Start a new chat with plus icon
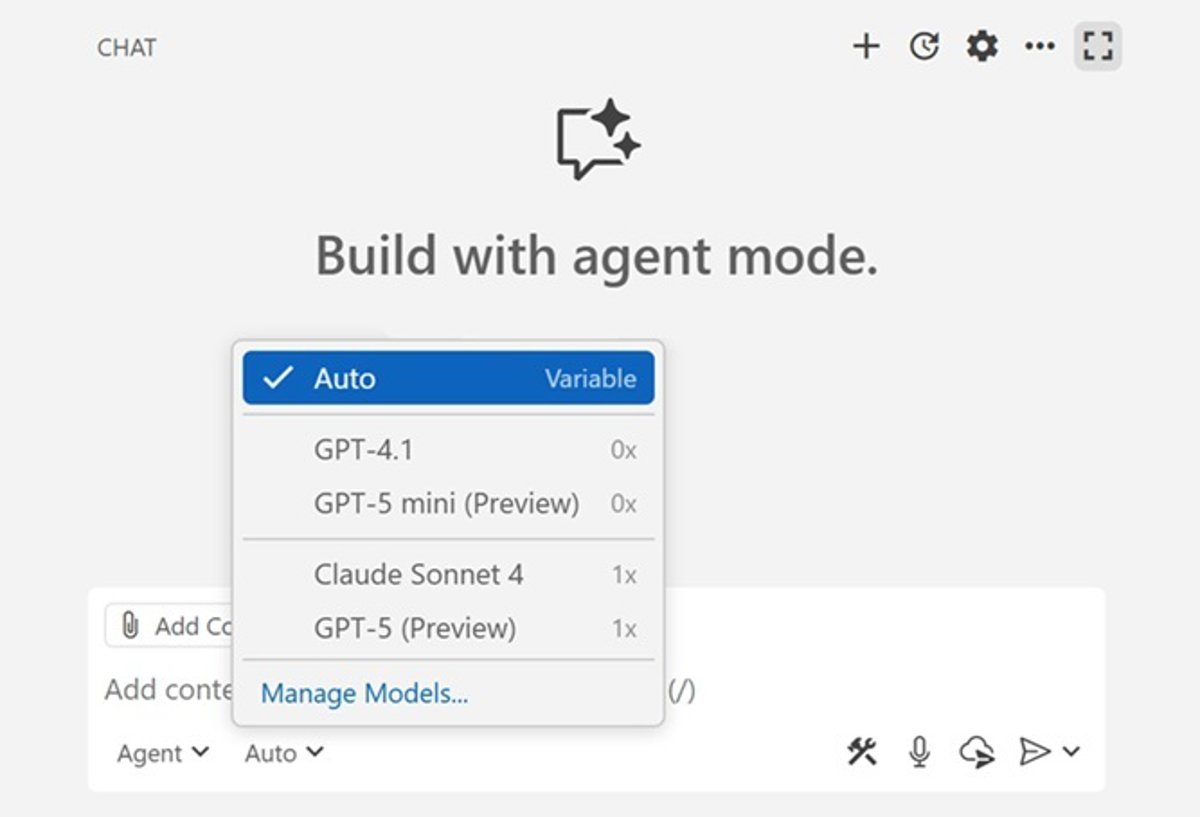The height and width of the screenshot is (817, 1200). [866, 46]
